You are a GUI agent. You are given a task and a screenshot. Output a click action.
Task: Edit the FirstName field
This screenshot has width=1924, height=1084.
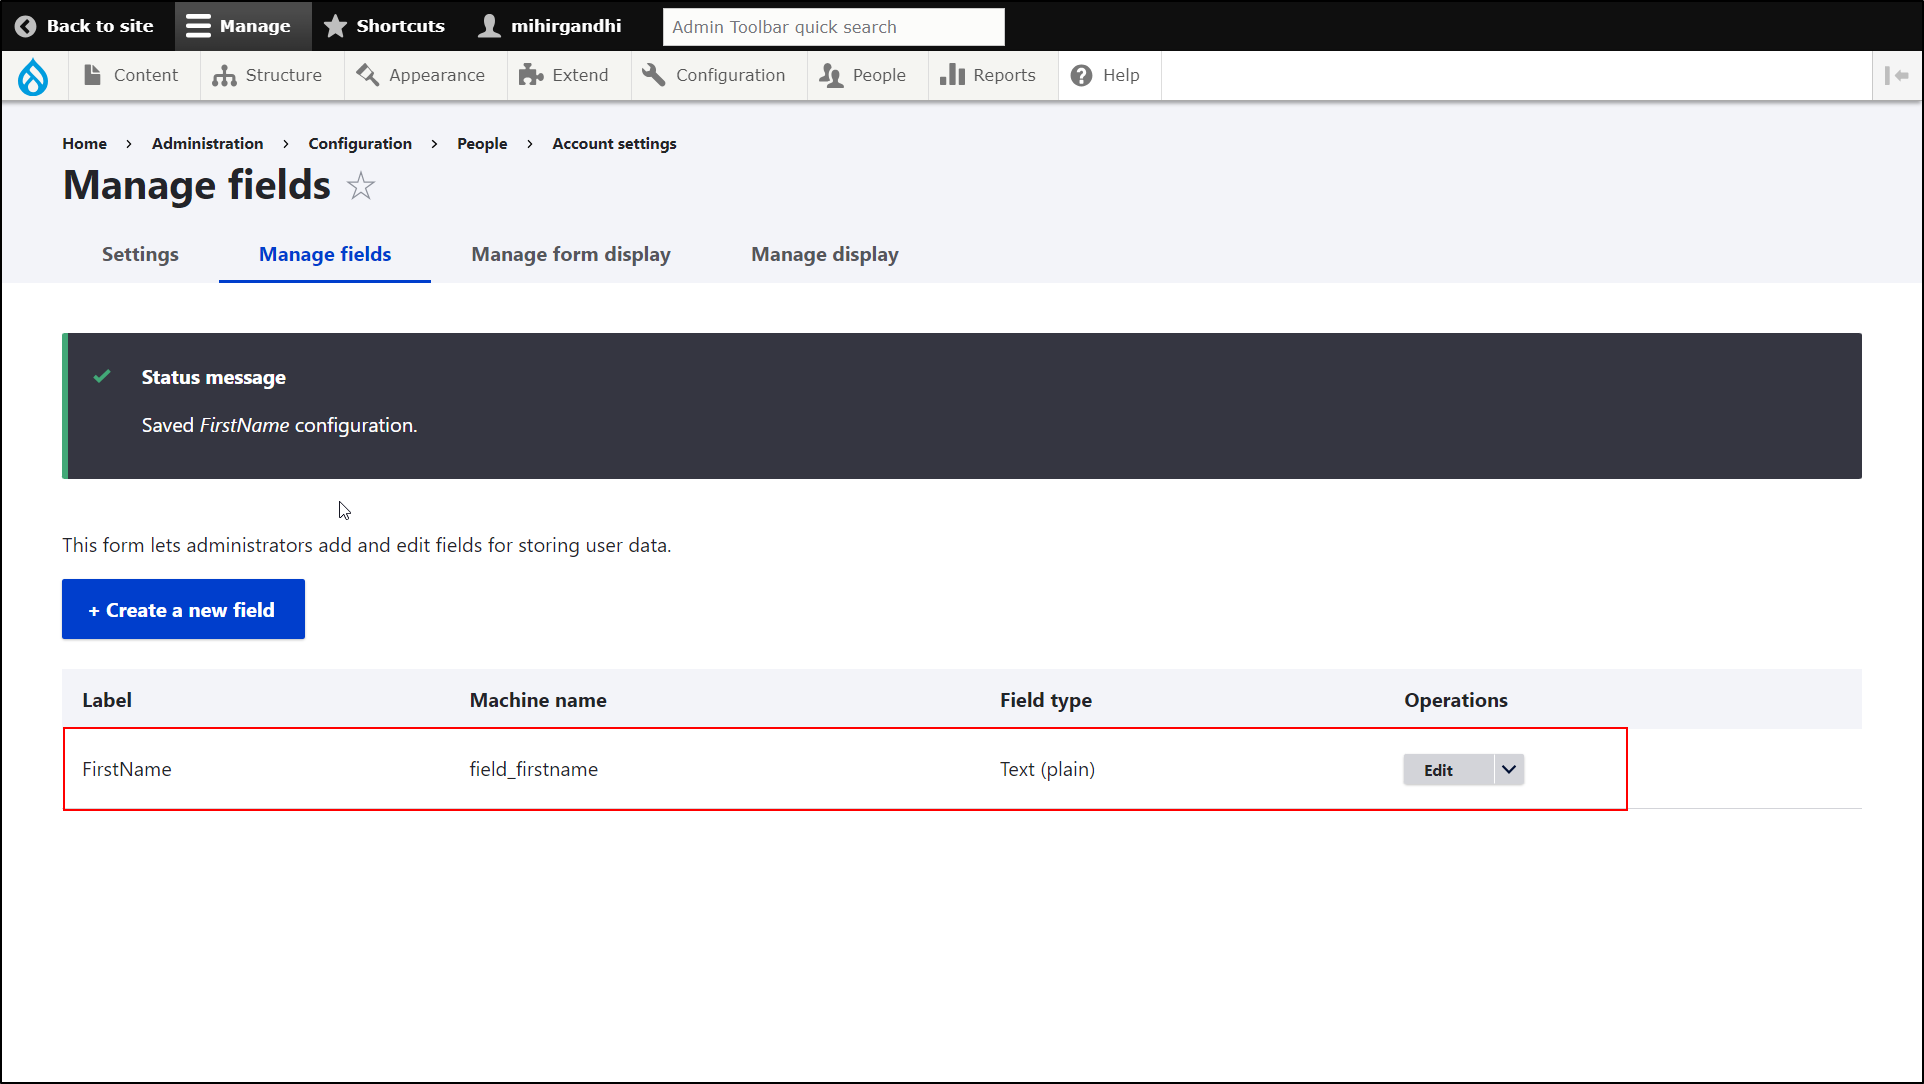1438,770
